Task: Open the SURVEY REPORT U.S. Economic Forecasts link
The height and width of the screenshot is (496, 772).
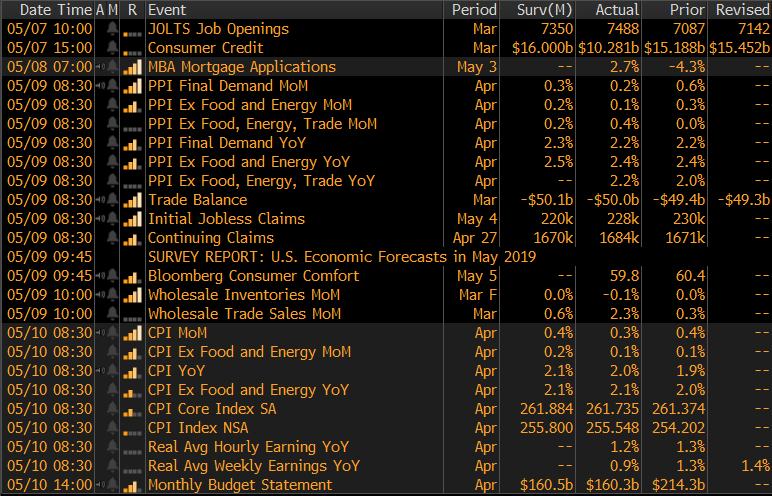Action: pyautogui.click(x=342, y=257)
